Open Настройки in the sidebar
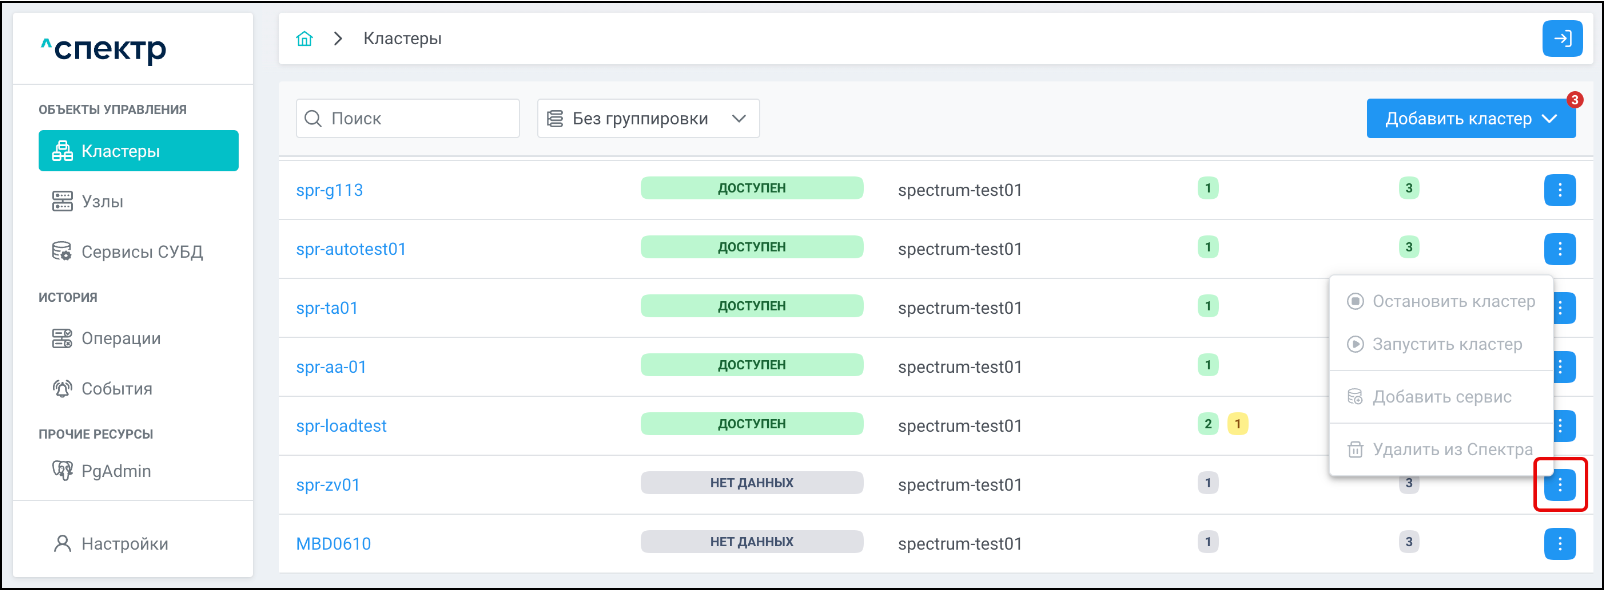 click(x=124, y=544)
